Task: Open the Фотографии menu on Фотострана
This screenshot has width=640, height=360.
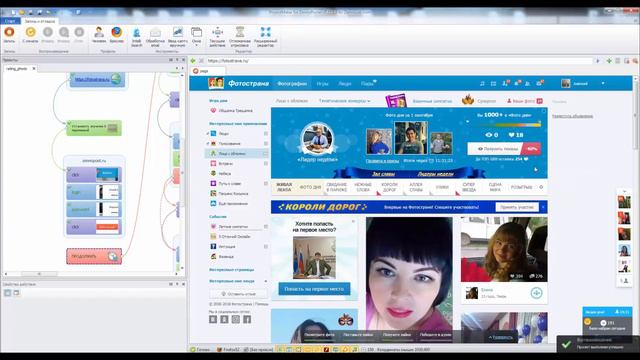Action: pyautogui.click(x=292, y=84)
